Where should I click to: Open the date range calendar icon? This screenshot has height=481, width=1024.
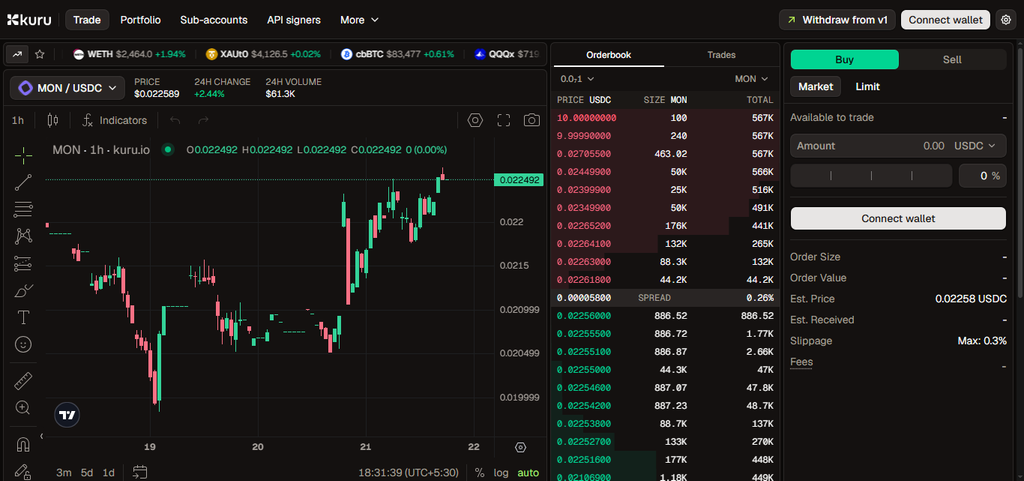click(140, 472)
